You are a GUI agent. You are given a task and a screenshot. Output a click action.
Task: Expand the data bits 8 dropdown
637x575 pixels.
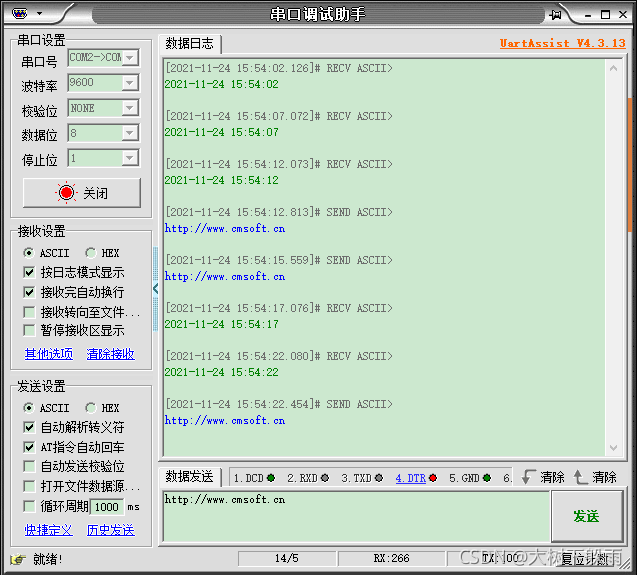[x=130, y=133]
